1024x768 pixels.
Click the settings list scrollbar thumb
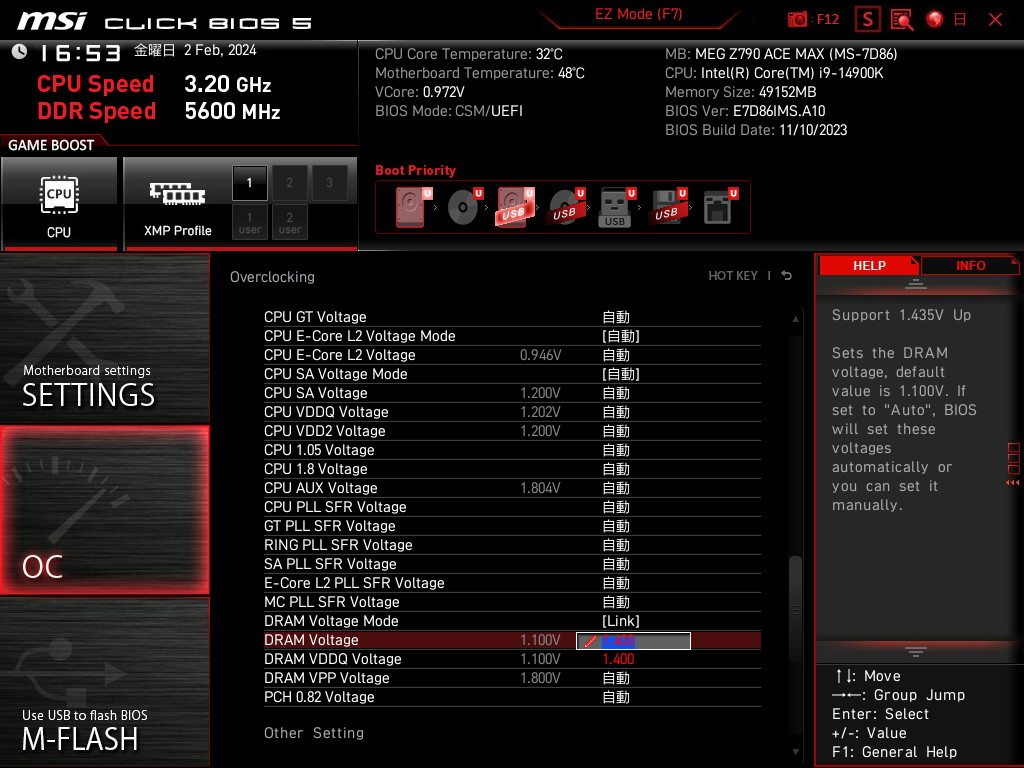point(795,609)
